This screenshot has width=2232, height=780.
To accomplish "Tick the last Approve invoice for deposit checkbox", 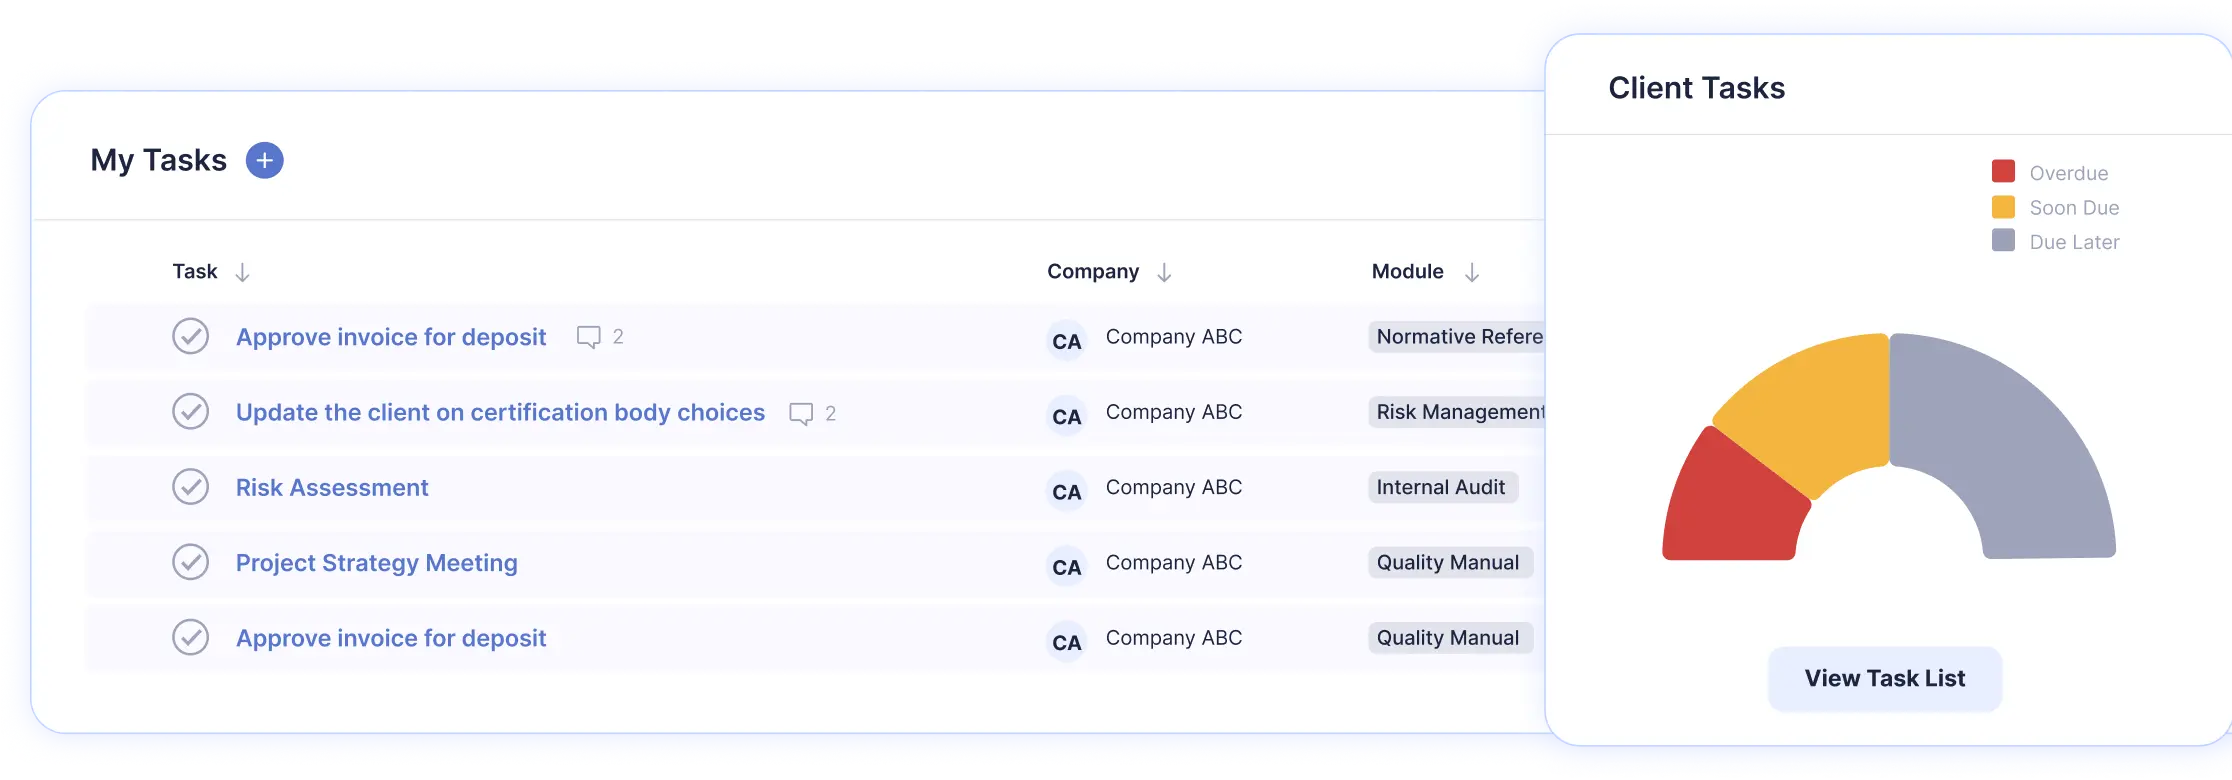I will click(190, 637).
